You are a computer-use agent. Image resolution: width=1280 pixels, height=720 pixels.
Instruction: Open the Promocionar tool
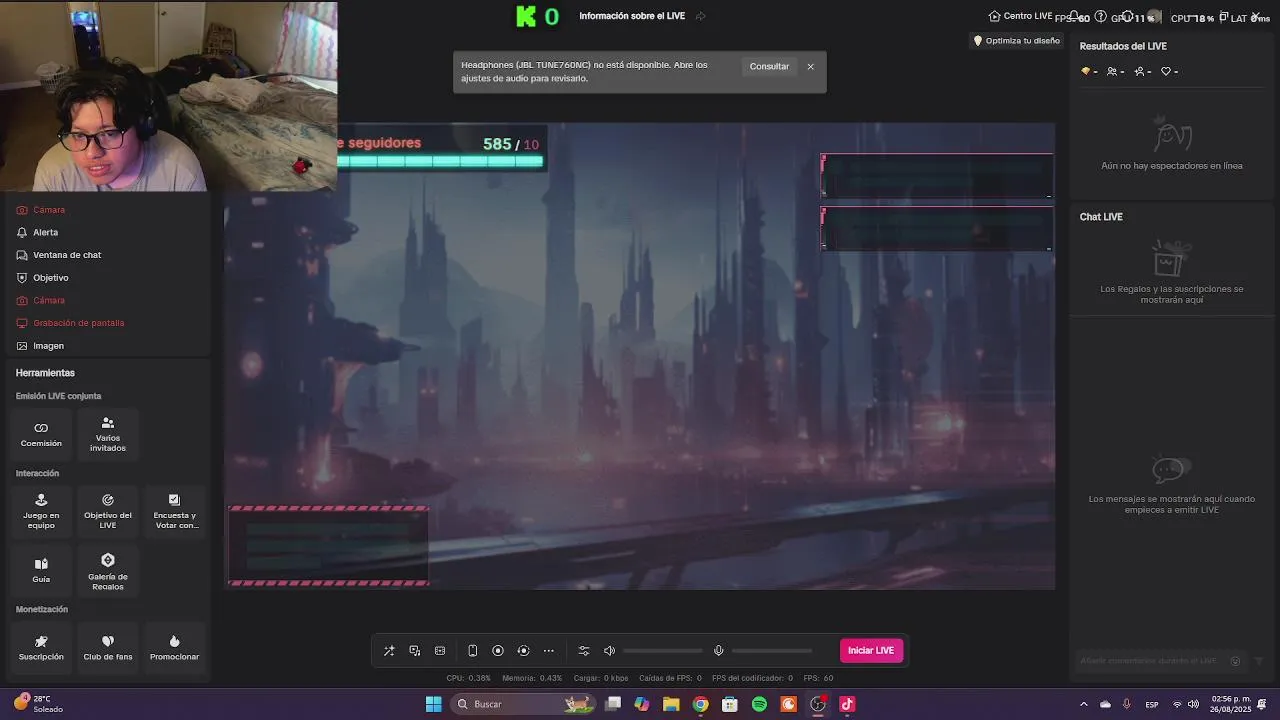click(175, 647)
